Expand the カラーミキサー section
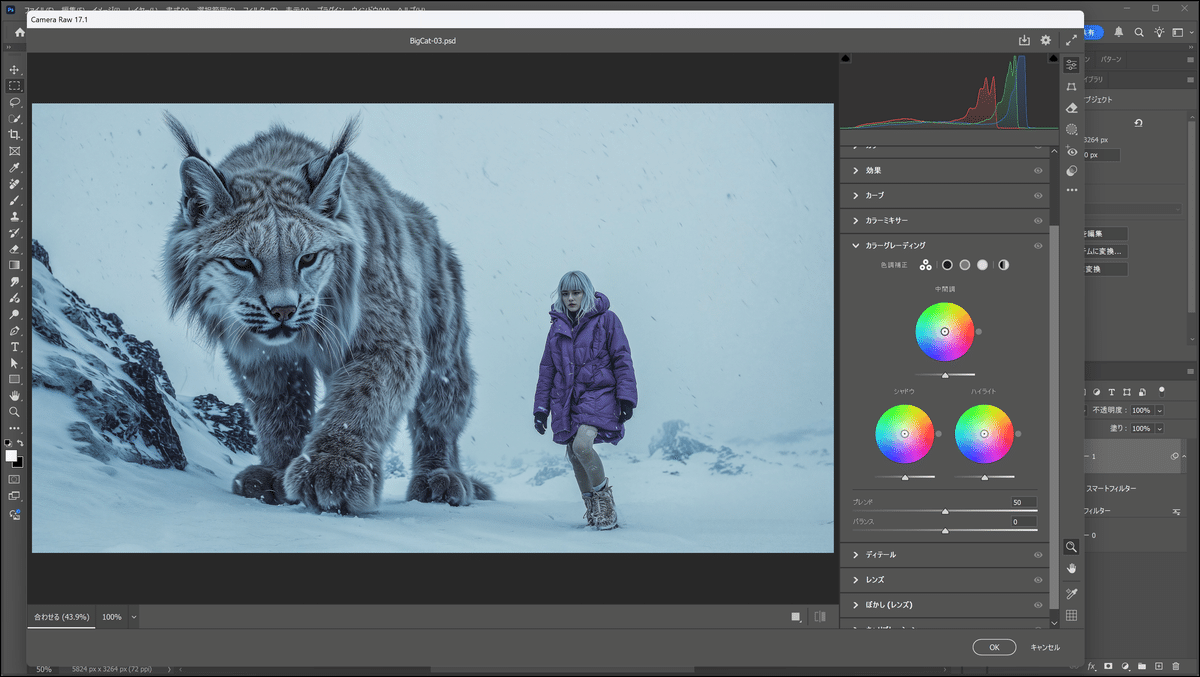The height and width of the screenshot is (677, 1200). click(x=855, y=220)
